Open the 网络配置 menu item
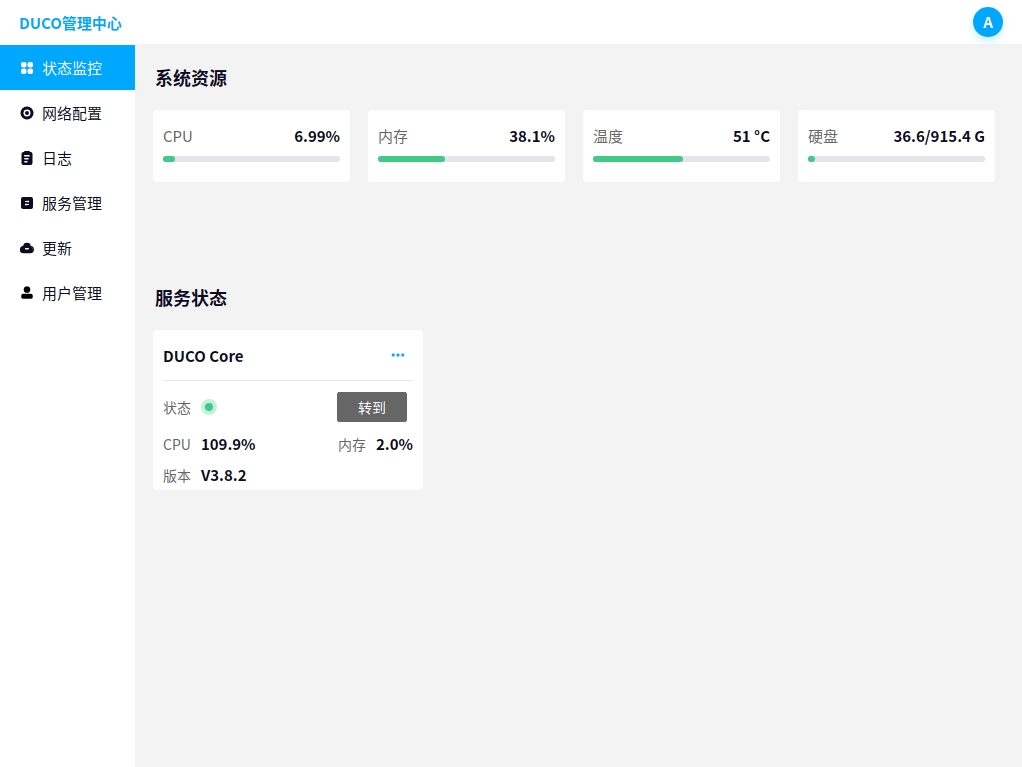Screen dimensions: 1022x767 pos(72,114)
